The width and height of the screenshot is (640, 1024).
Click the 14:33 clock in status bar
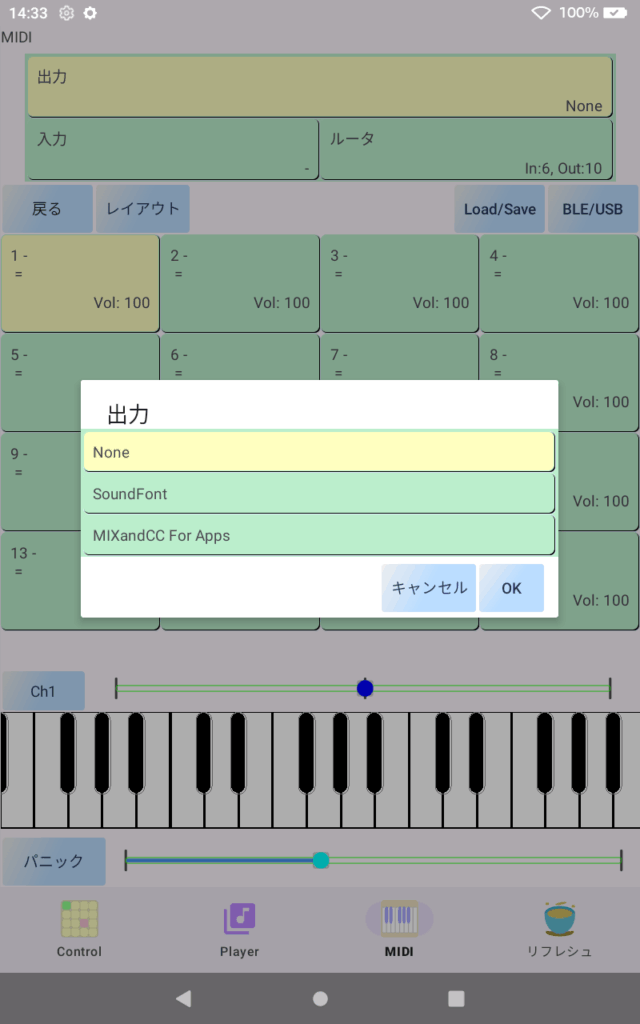28,13
